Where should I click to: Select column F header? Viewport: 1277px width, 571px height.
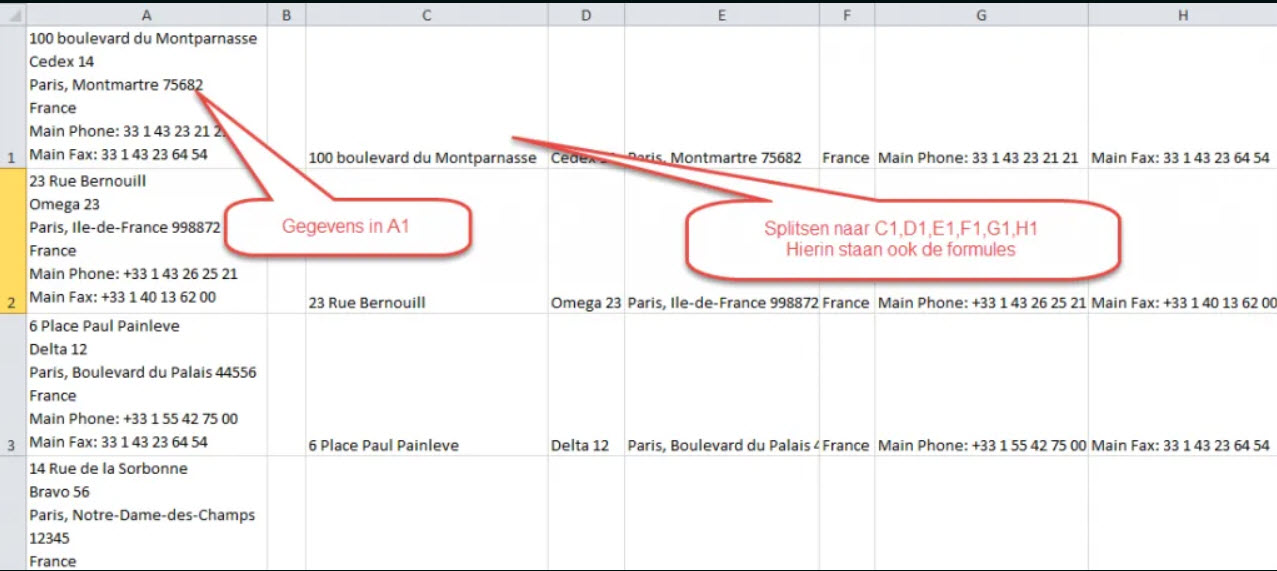point(846,15)
